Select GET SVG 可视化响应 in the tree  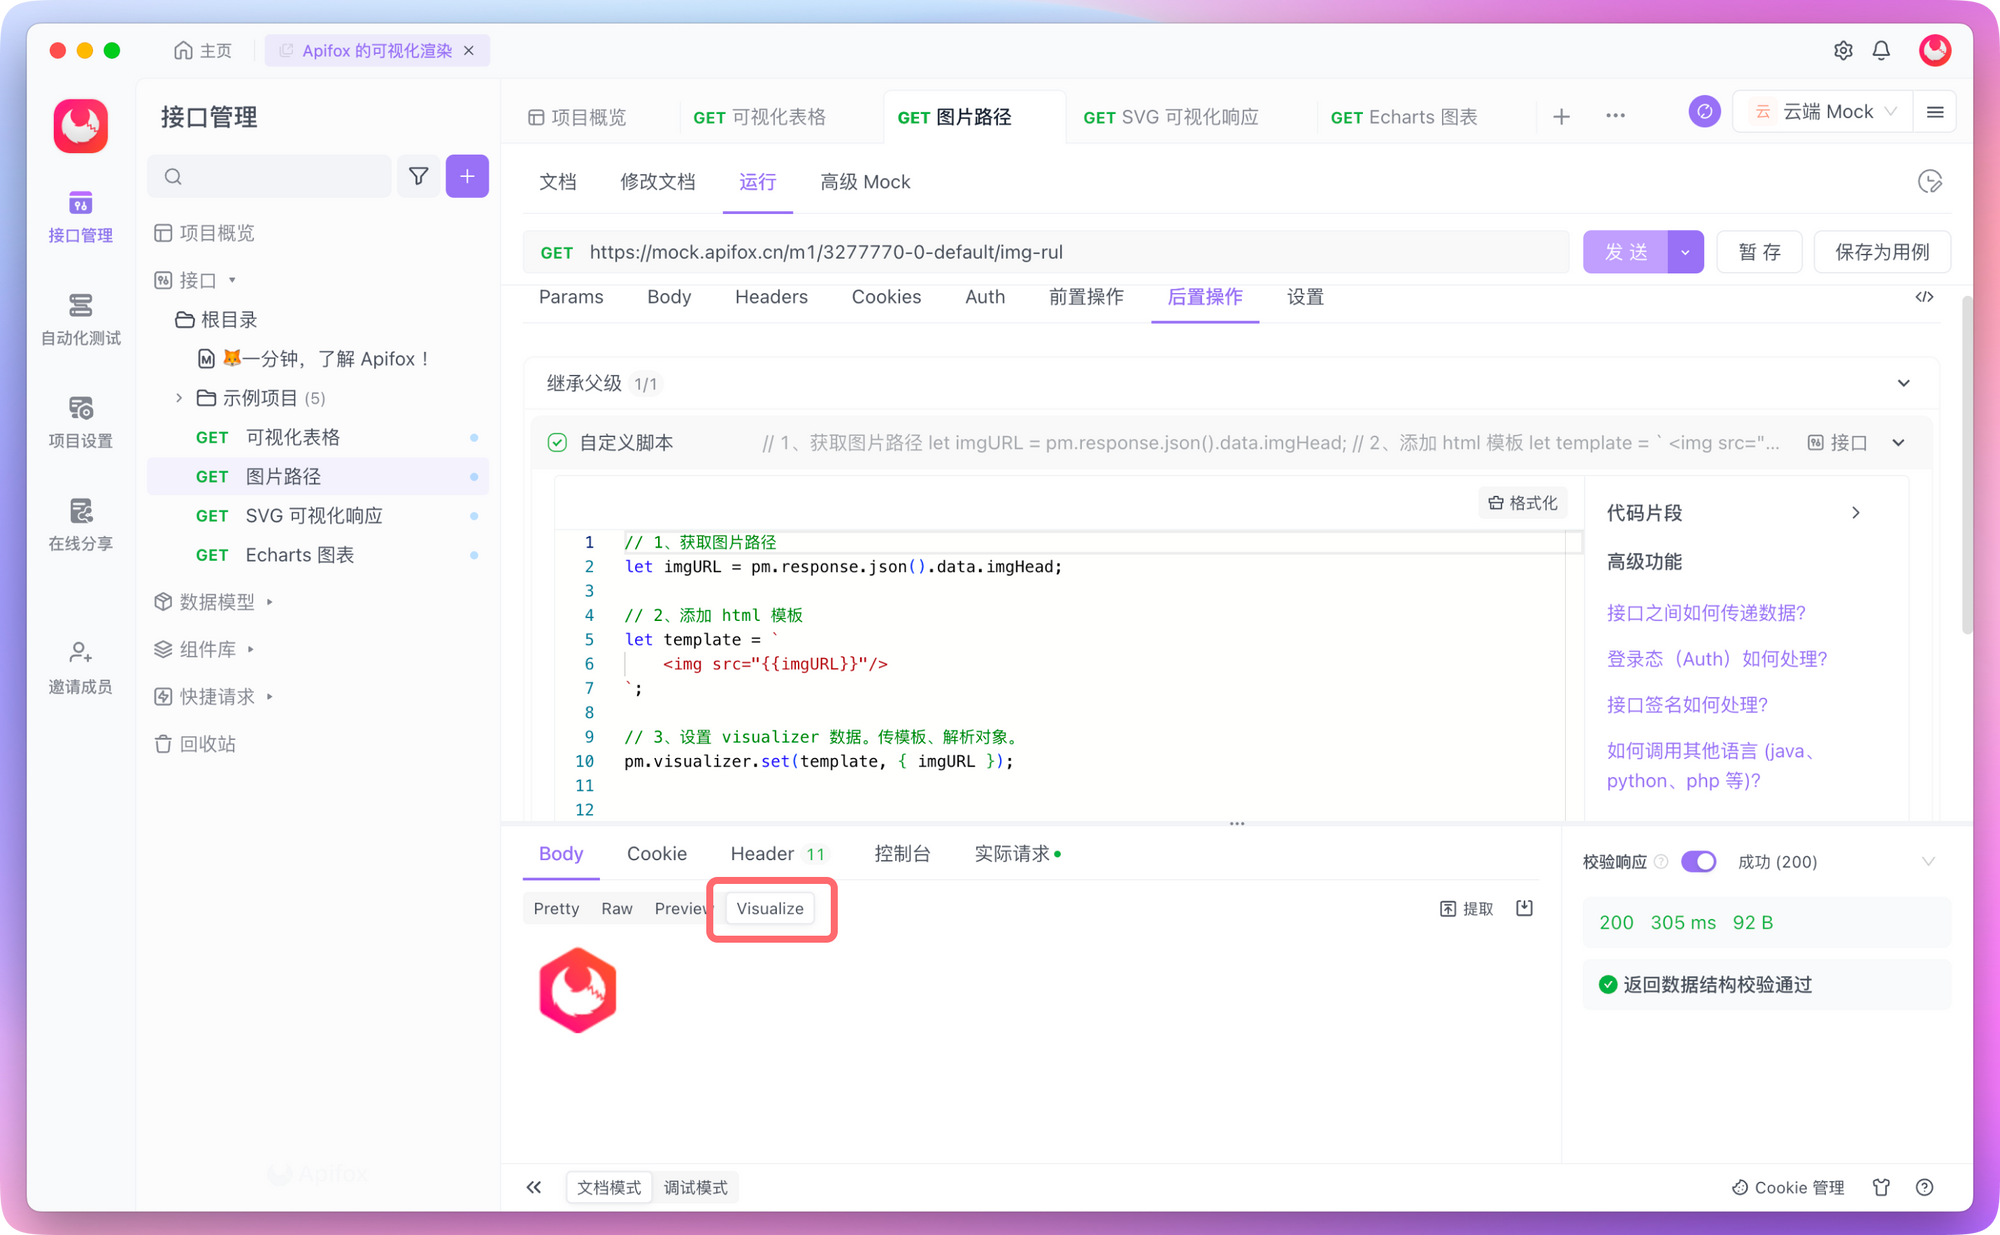[x=318, y=516]
